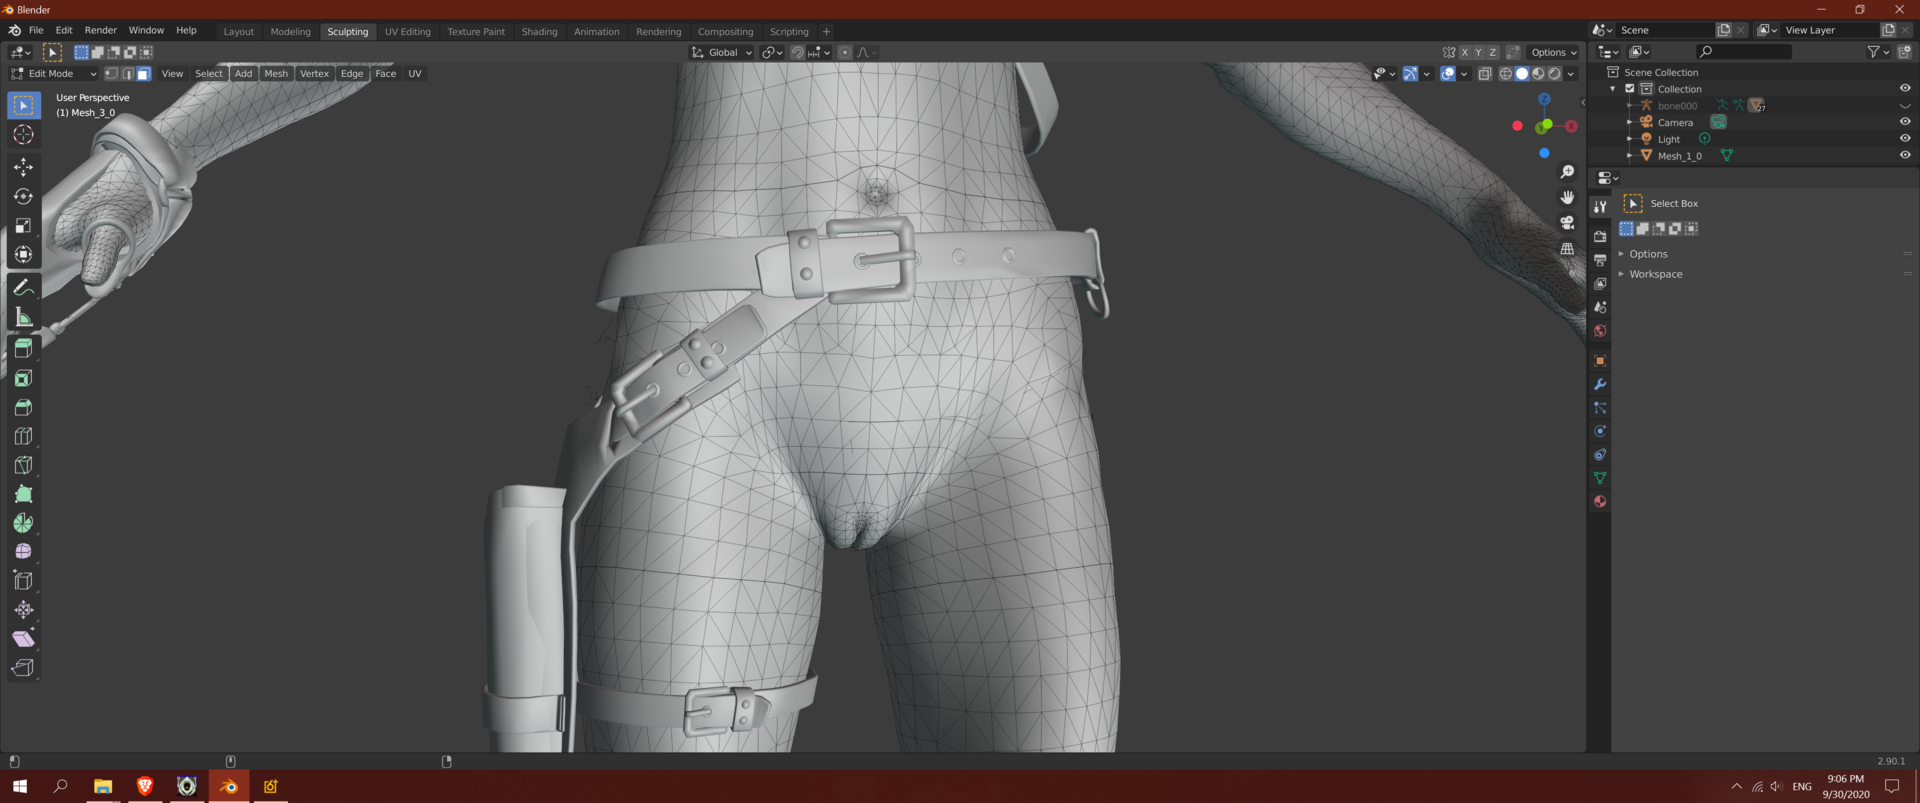Switch perspective/orthographic with grid icon
The image size is (1920, 803).
[1567, 248]
